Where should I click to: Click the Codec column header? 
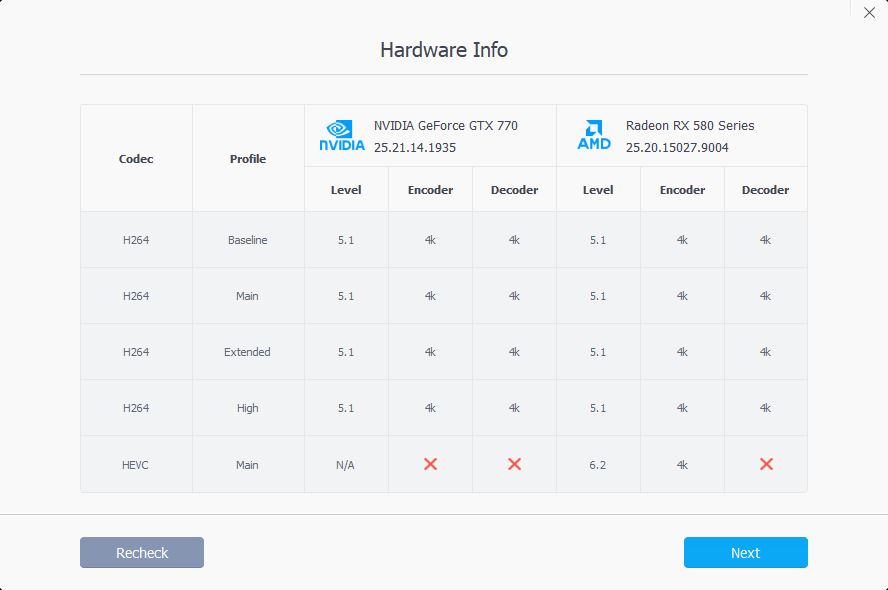coord(136,159)
